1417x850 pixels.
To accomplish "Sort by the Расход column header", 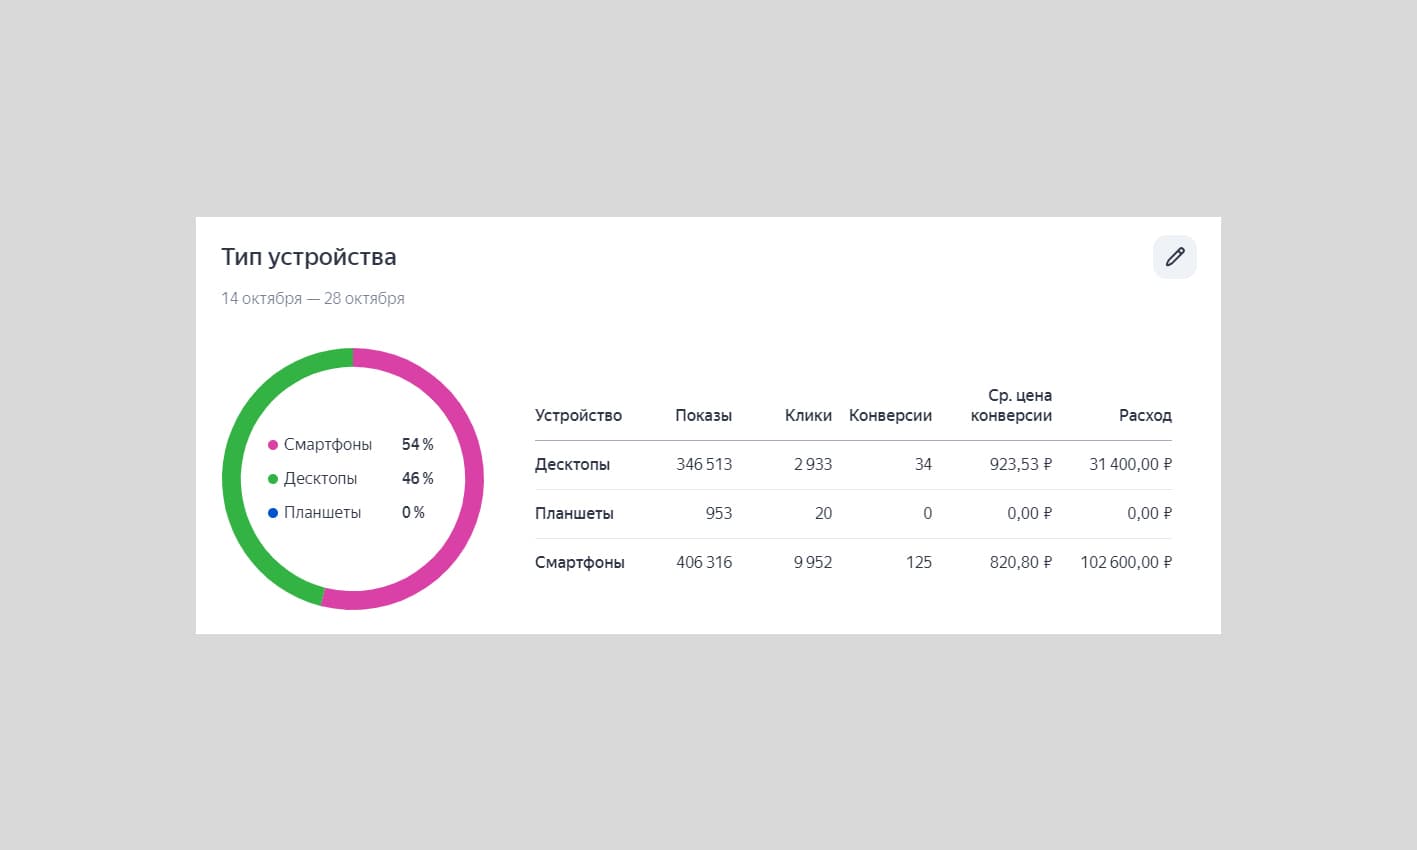I will (1145, 415).
